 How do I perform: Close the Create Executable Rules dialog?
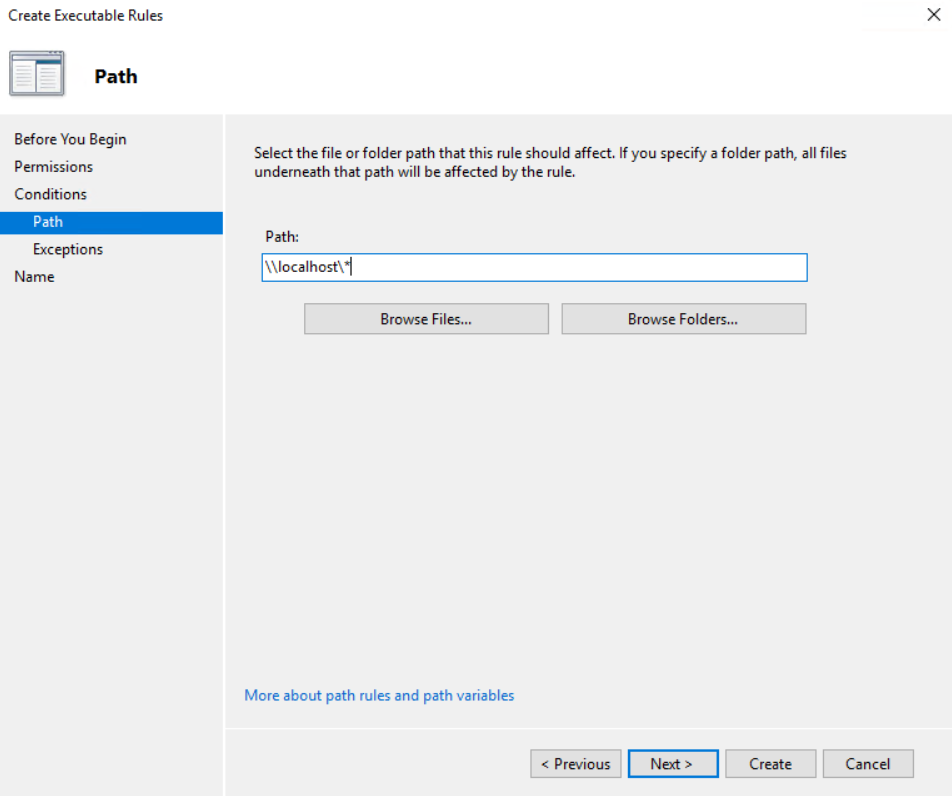(x=933, y=15)
